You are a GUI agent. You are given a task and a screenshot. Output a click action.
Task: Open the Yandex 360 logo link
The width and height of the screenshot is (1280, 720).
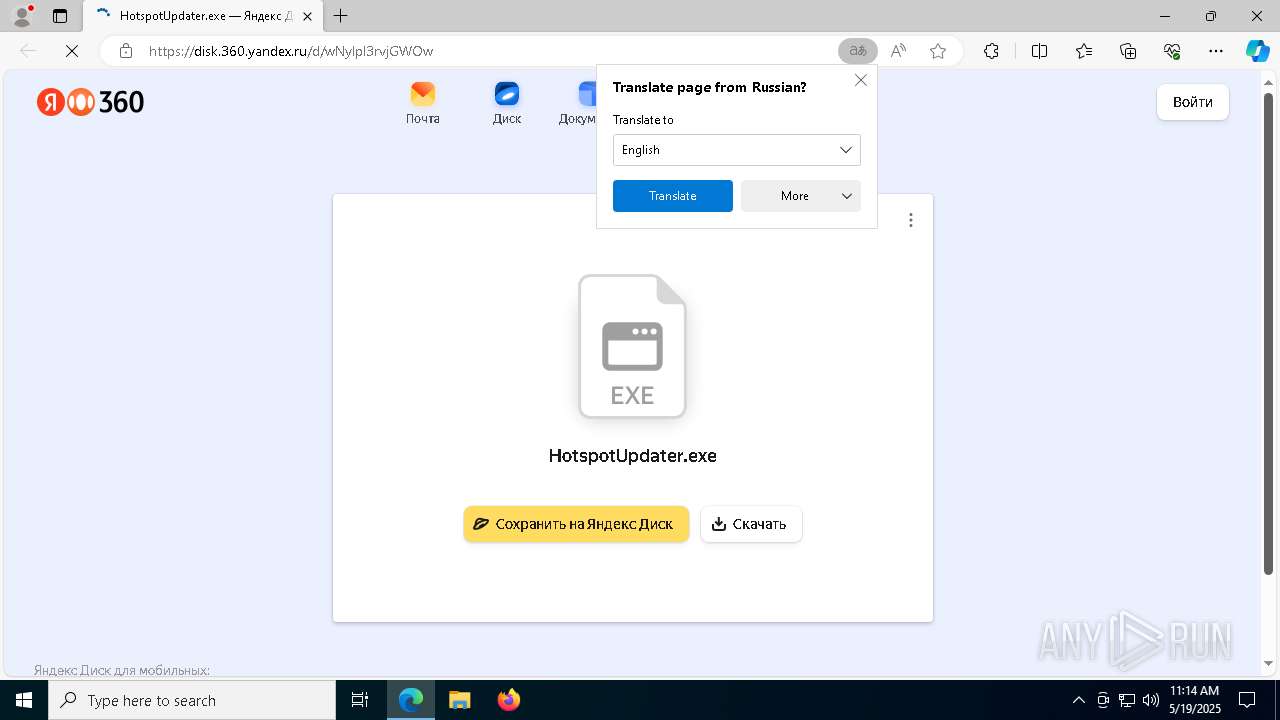(x=91, y=102)
